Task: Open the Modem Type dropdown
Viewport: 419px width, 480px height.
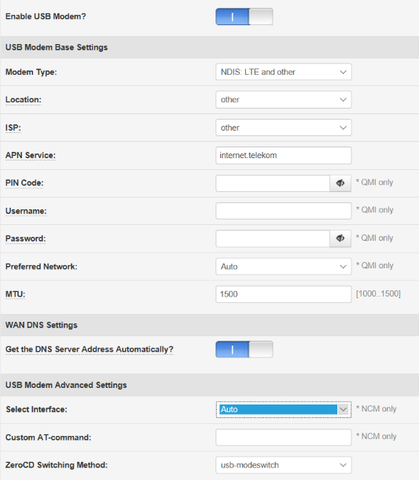Action: 283,72
